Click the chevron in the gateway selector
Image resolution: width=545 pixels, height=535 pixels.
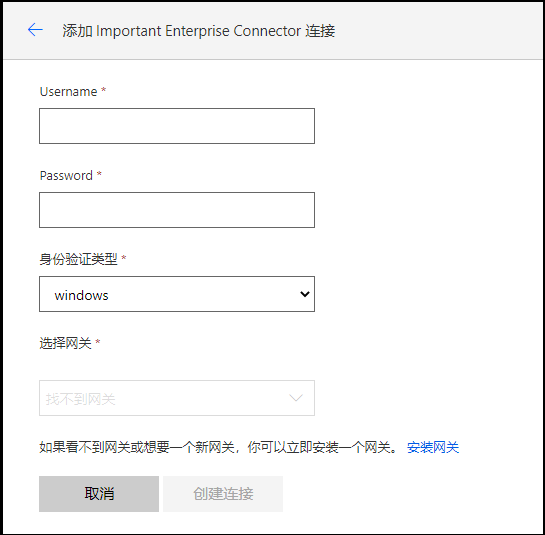296,398
